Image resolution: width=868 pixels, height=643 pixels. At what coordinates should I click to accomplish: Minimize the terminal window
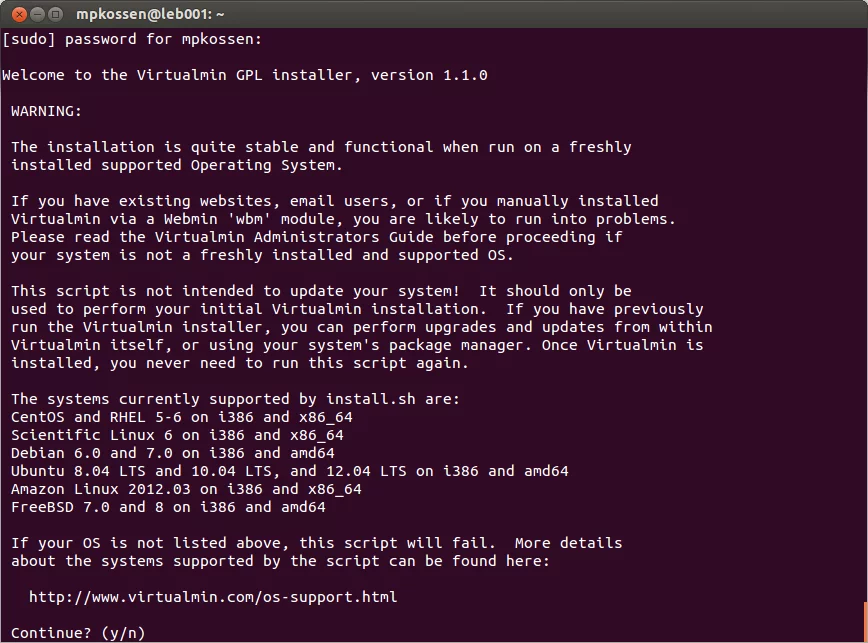tap(37, 14)
